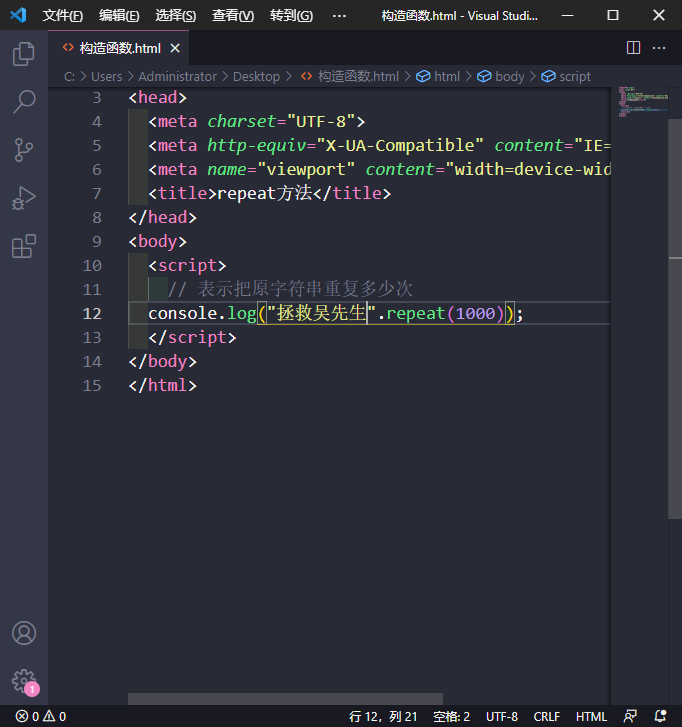Open the Source Control view
This screenshot has width=682, height=727.
click(x=24, y=150)
